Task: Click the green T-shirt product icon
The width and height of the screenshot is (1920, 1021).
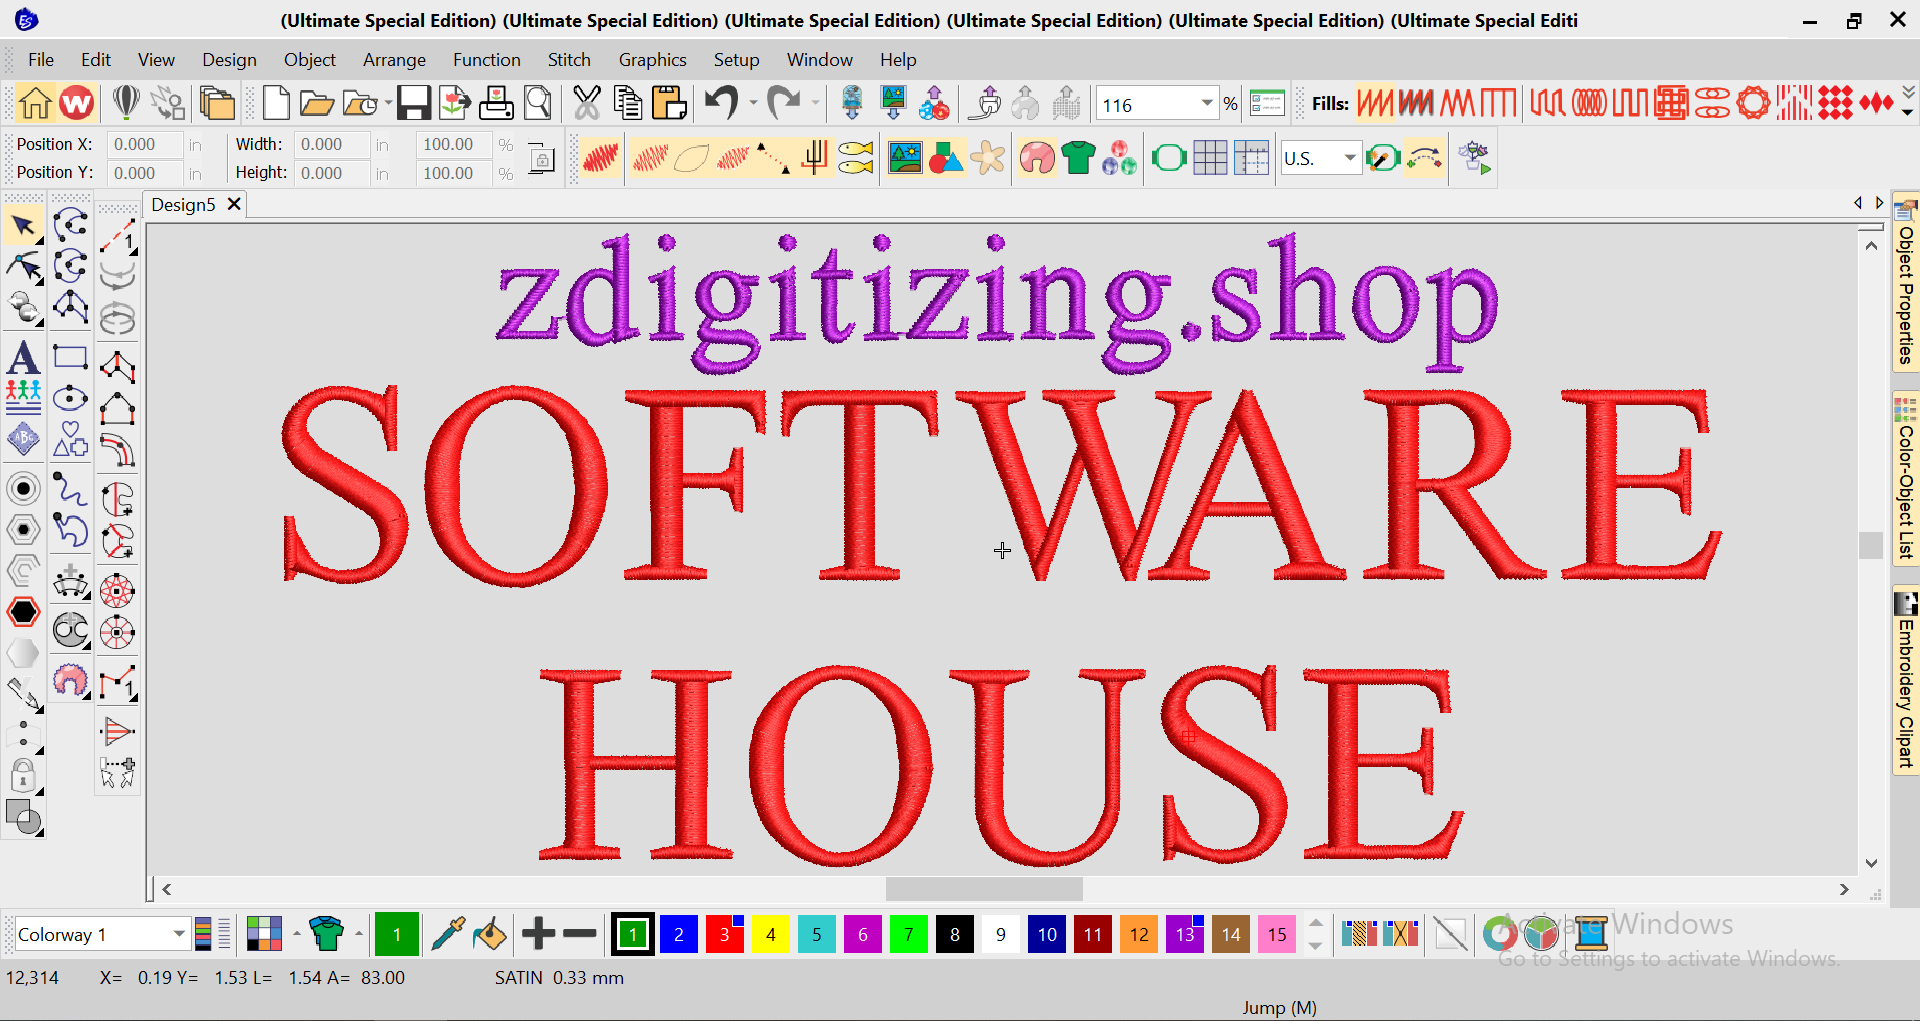Action: (x=1078, y=158)
